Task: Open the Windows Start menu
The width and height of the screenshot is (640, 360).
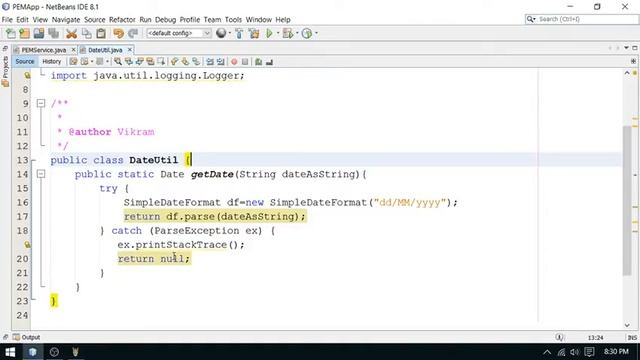Action: click(x=10, y=352)
